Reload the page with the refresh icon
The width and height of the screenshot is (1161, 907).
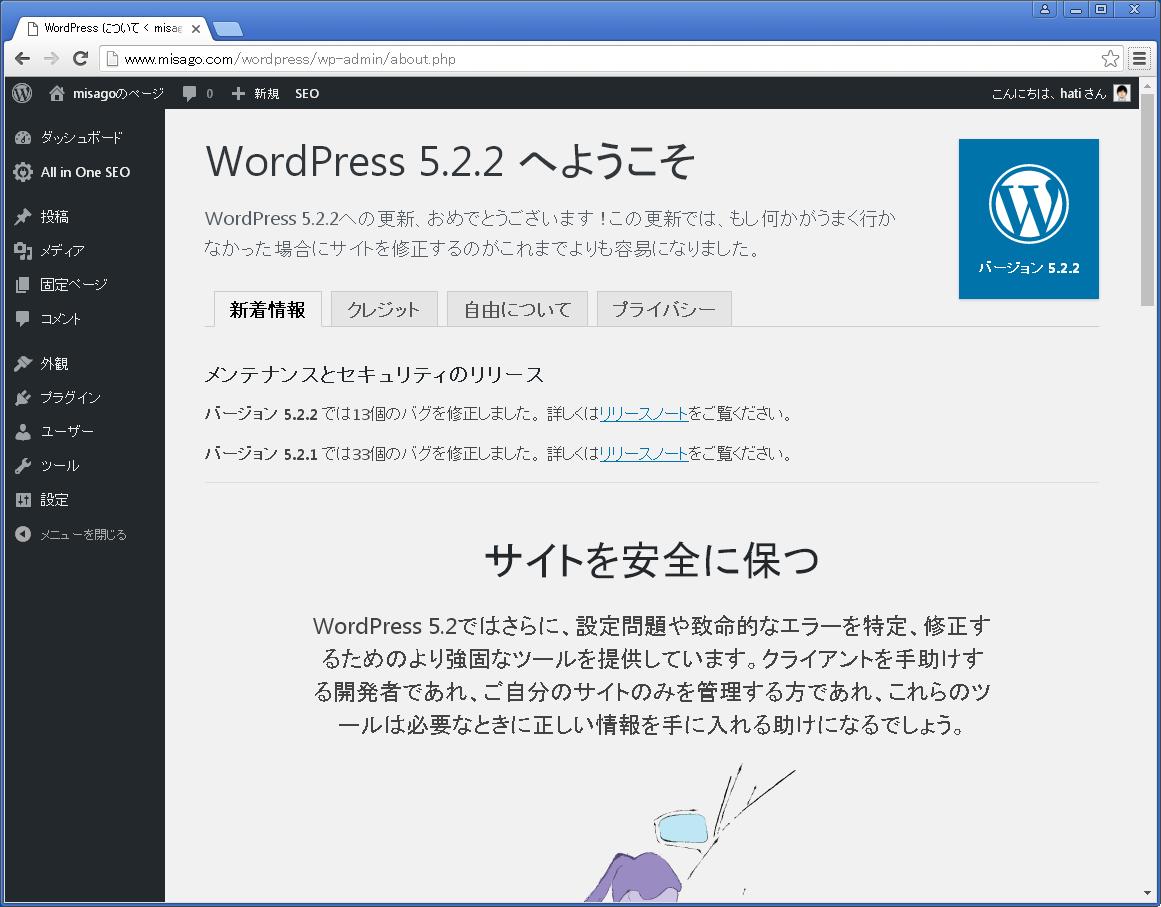pos(80,58)
